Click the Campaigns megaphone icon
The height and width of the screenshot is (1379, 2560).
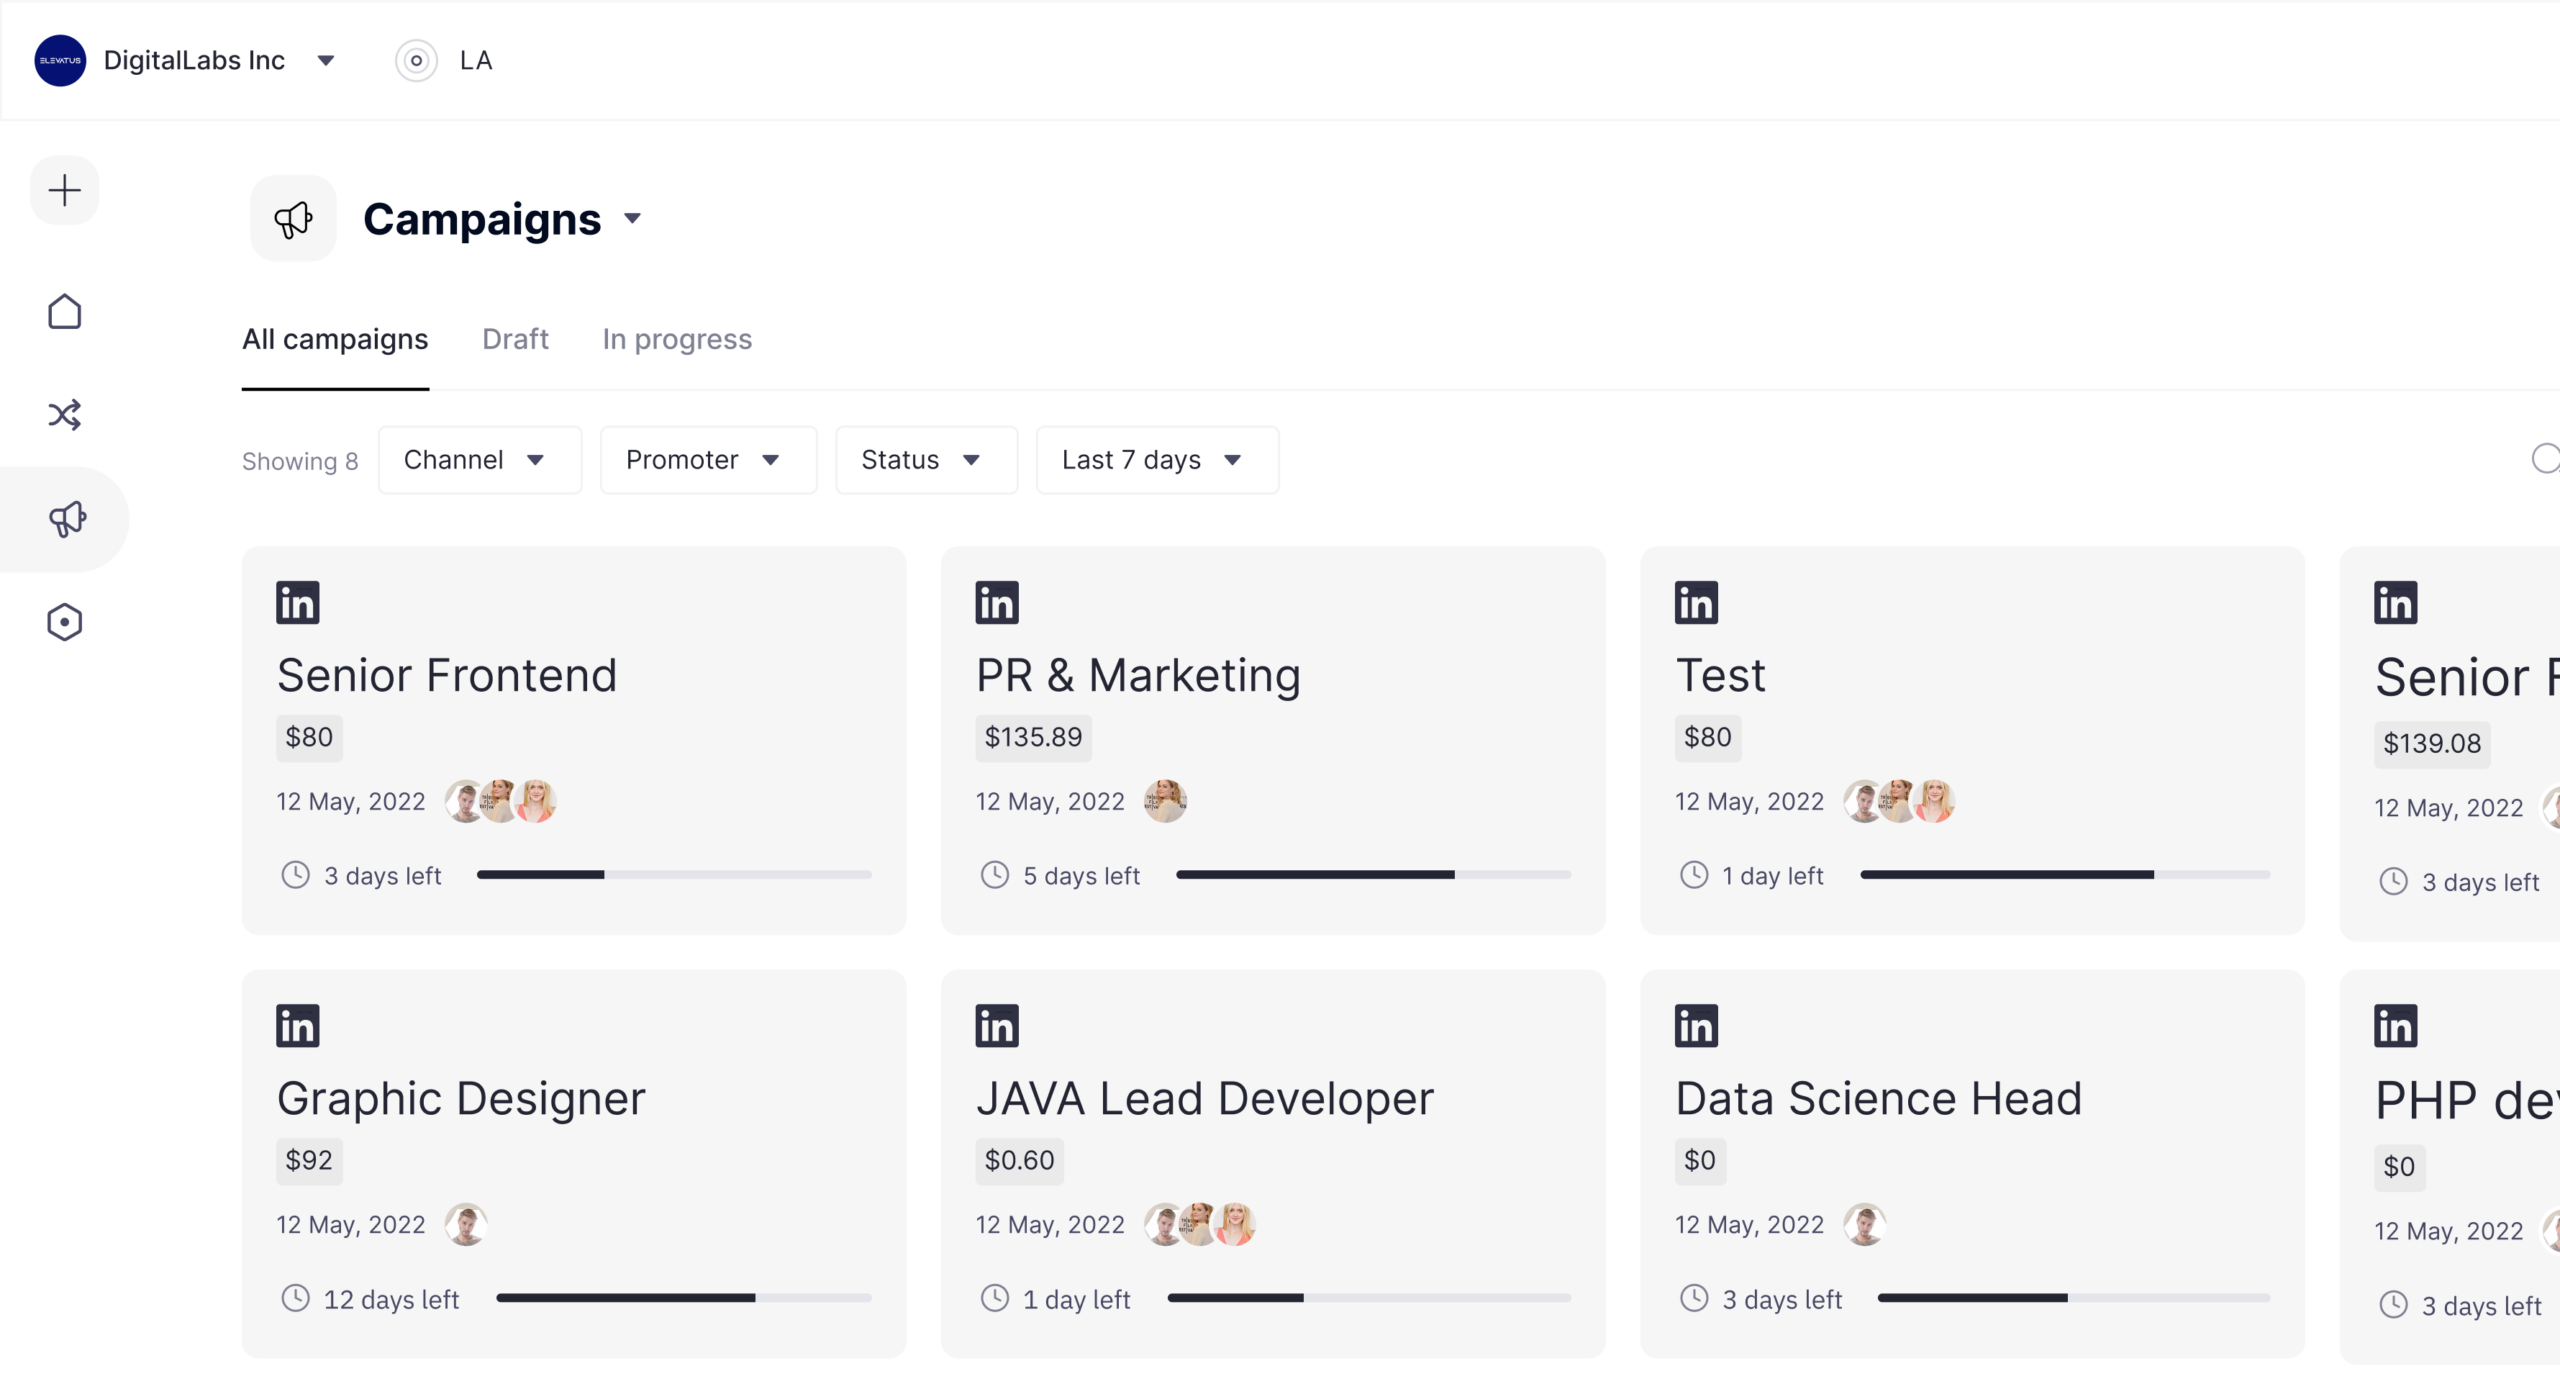point(292,217)
